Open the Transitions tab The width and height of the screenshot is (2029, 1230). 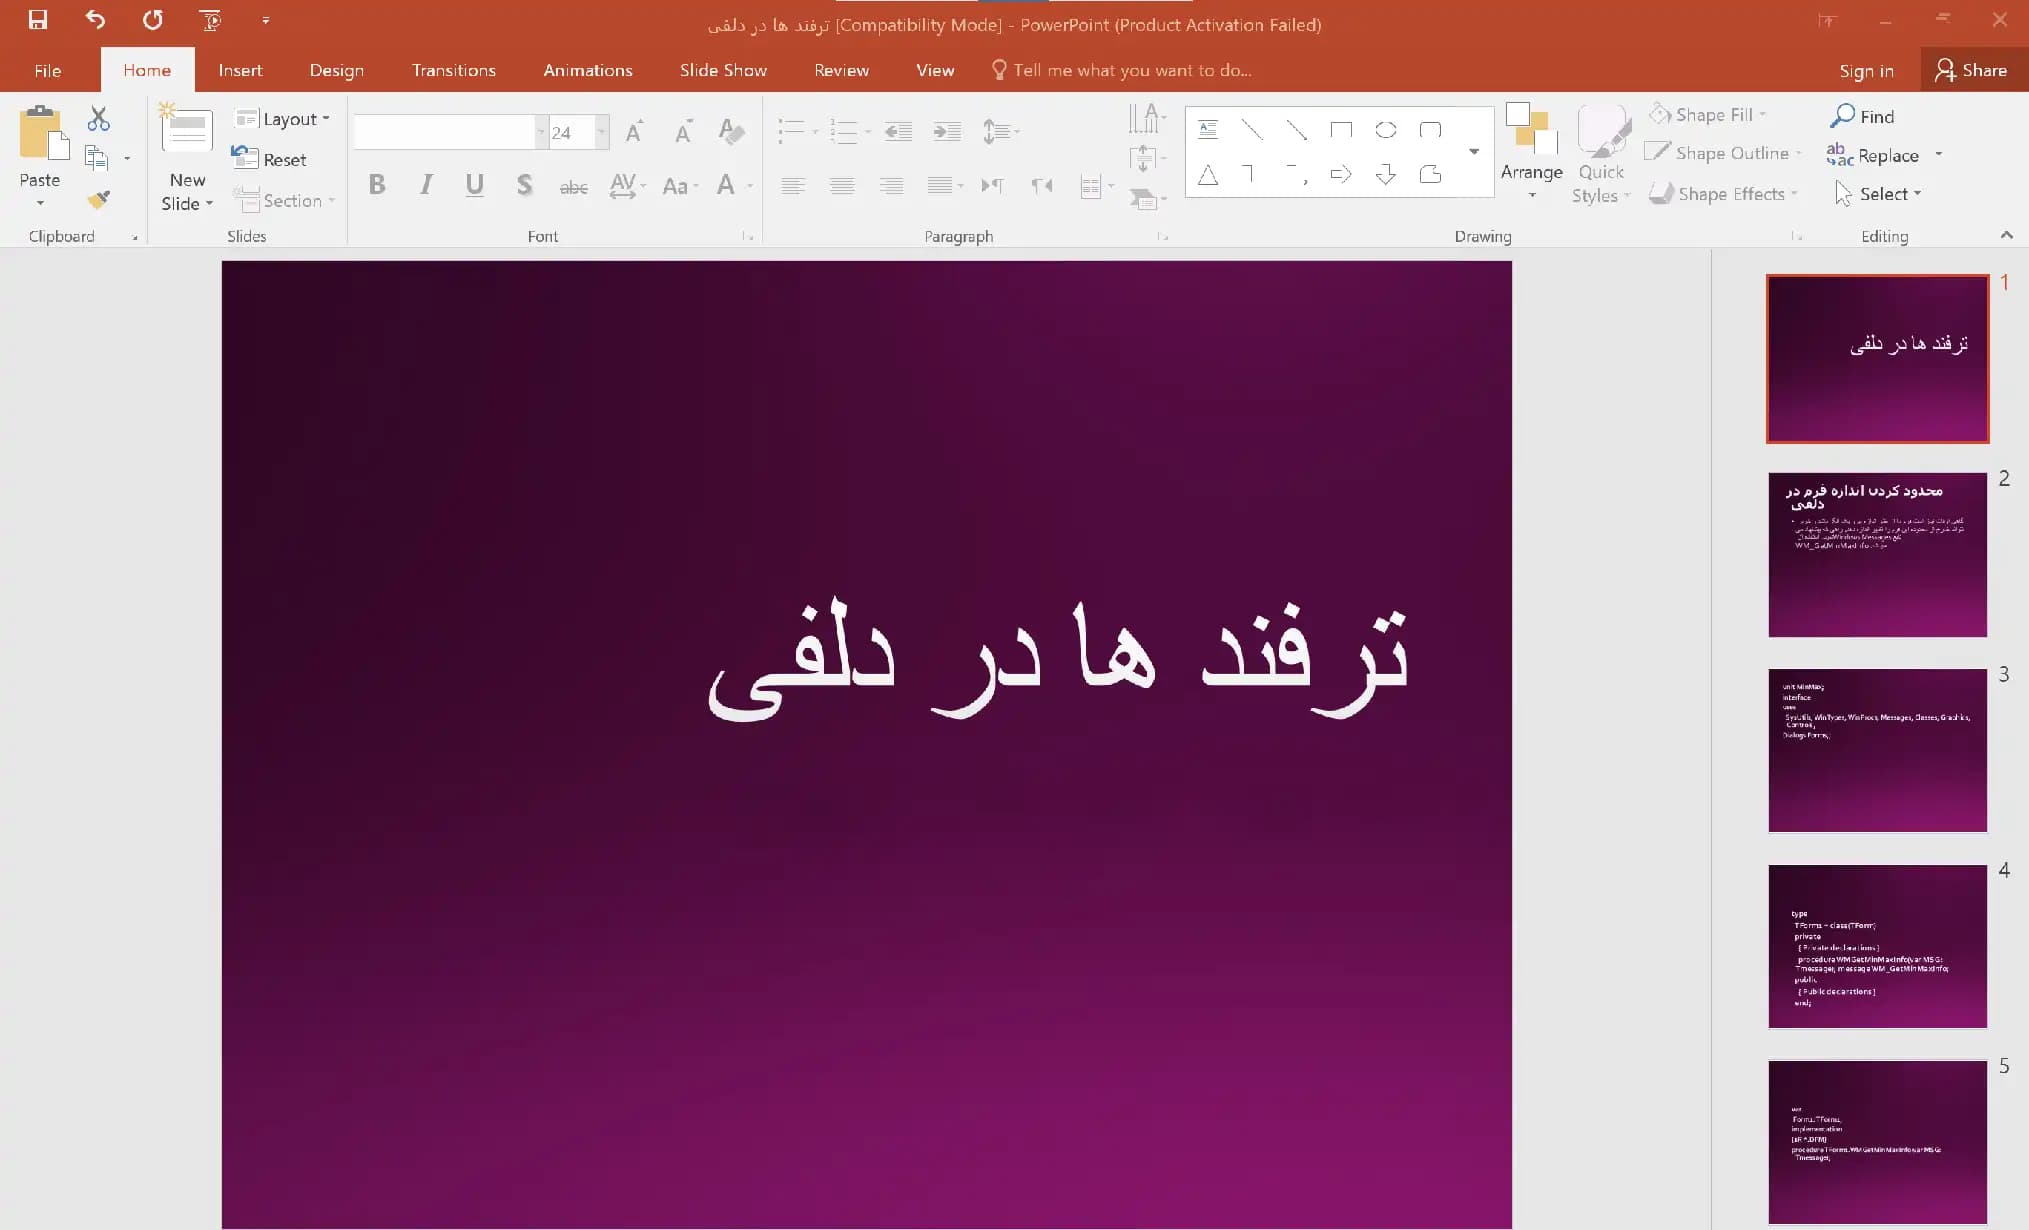coord(454,70)
